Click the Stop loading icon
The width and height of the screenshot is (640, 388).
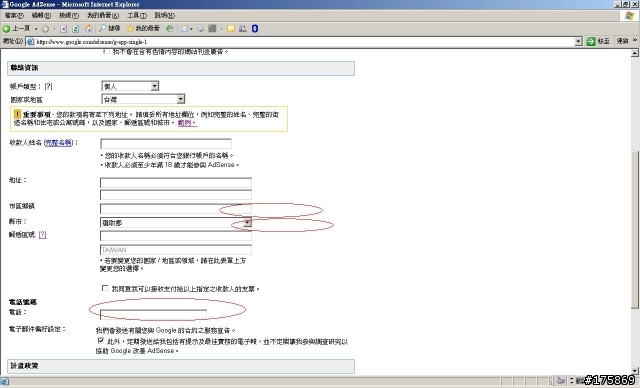[x=64, y=29]
